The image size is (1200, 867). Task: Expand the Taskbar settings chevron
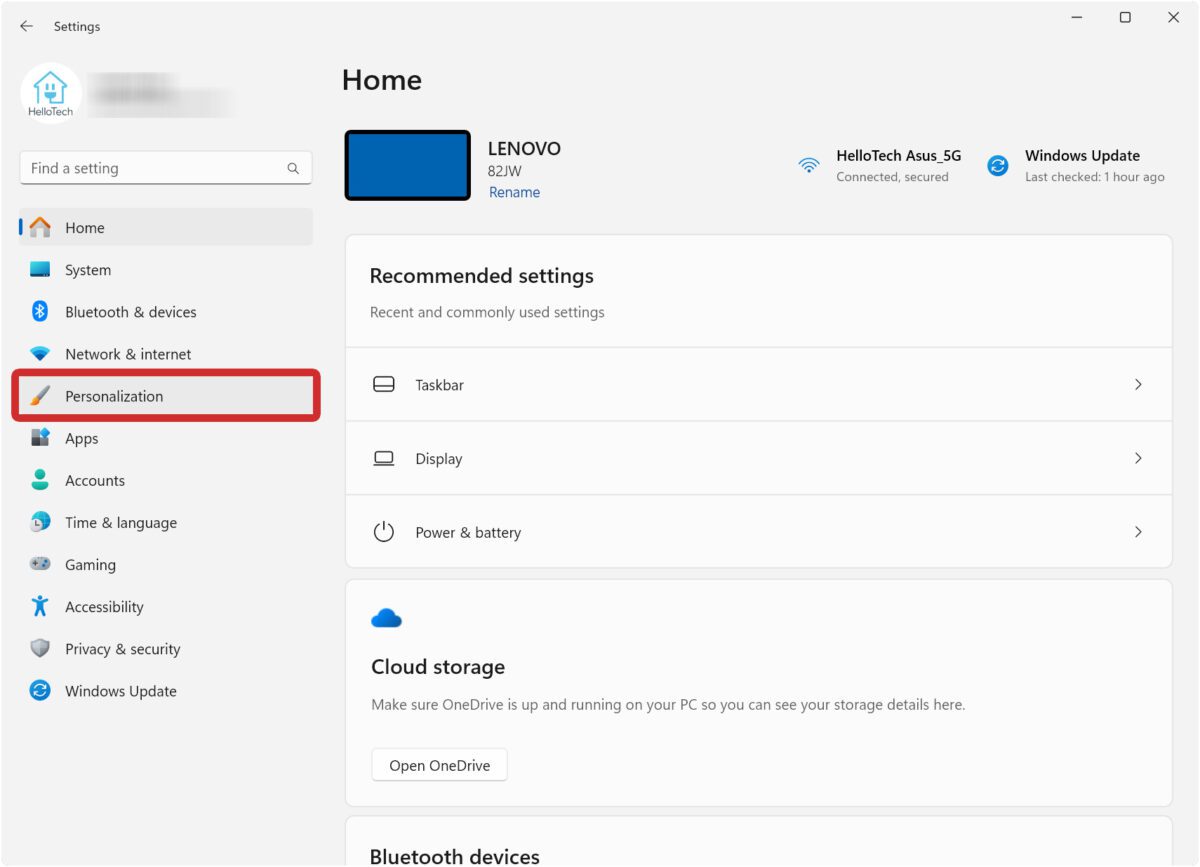pyautogui.click(x=1138, y=385)
